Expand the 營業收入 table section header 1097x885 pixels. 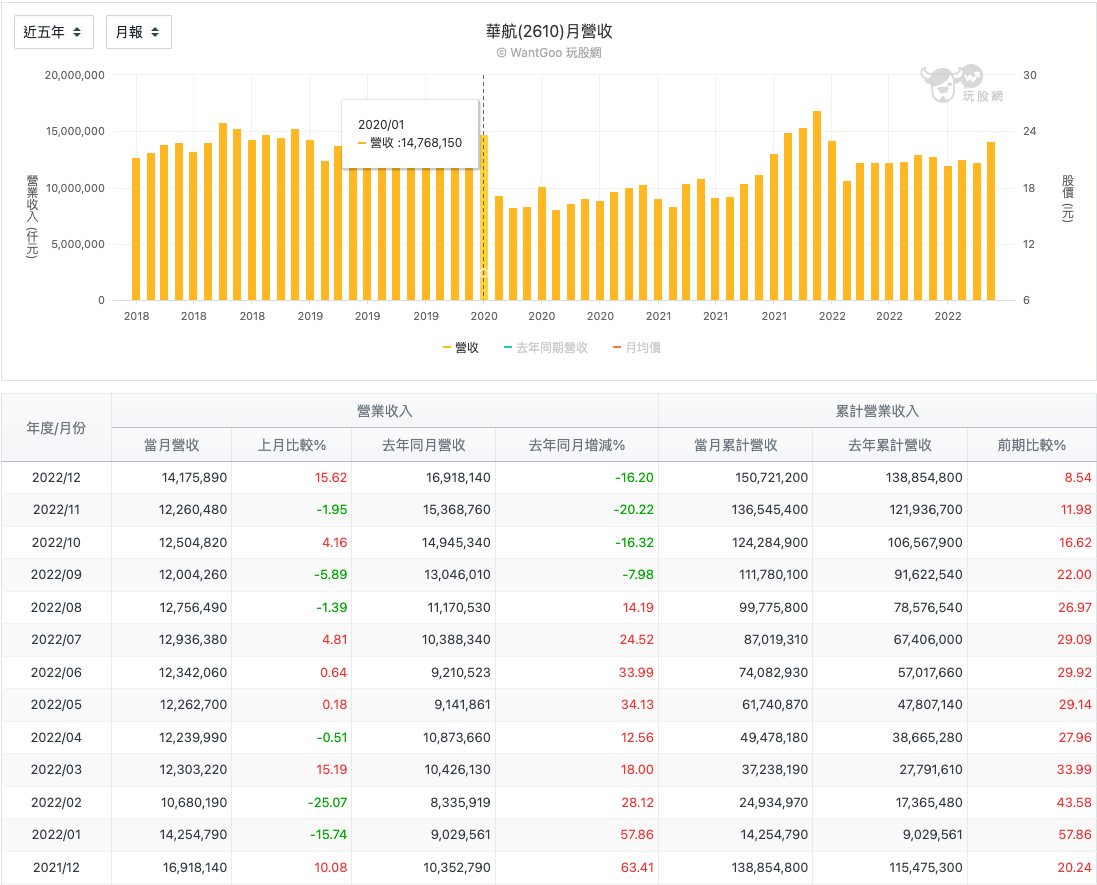(x=385, y=410)
